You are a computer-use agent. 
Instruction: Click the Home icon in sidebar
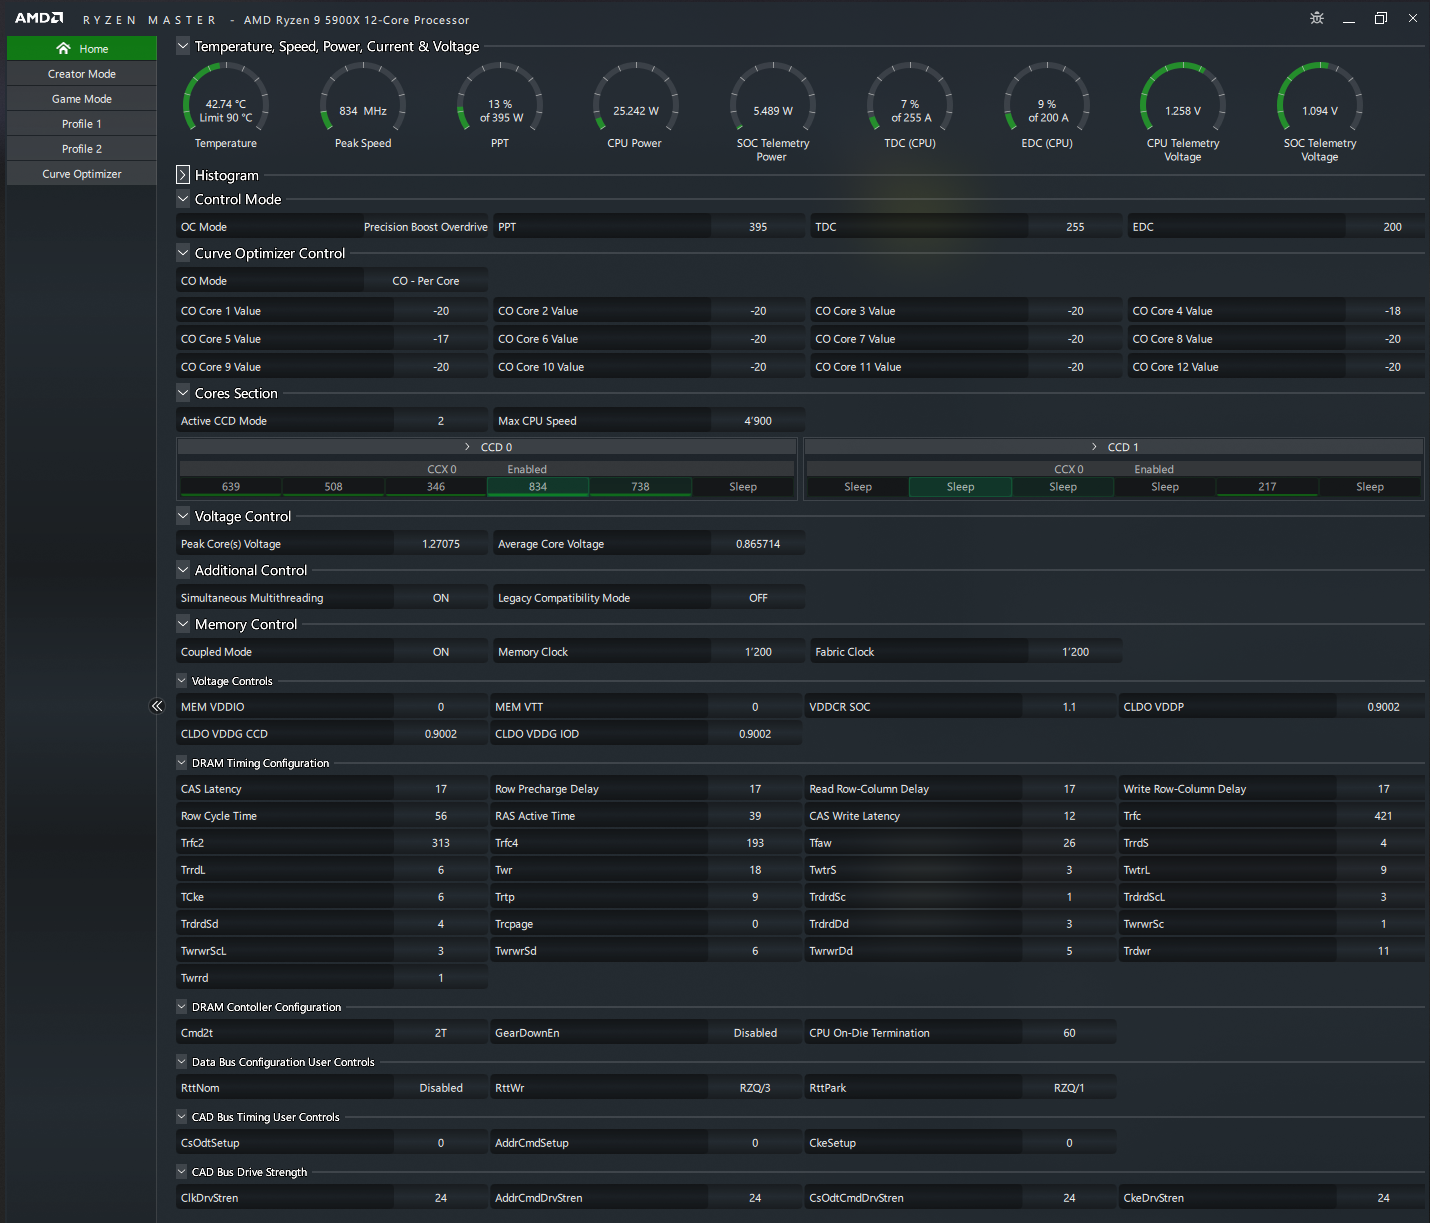click(x=63, y=48)
